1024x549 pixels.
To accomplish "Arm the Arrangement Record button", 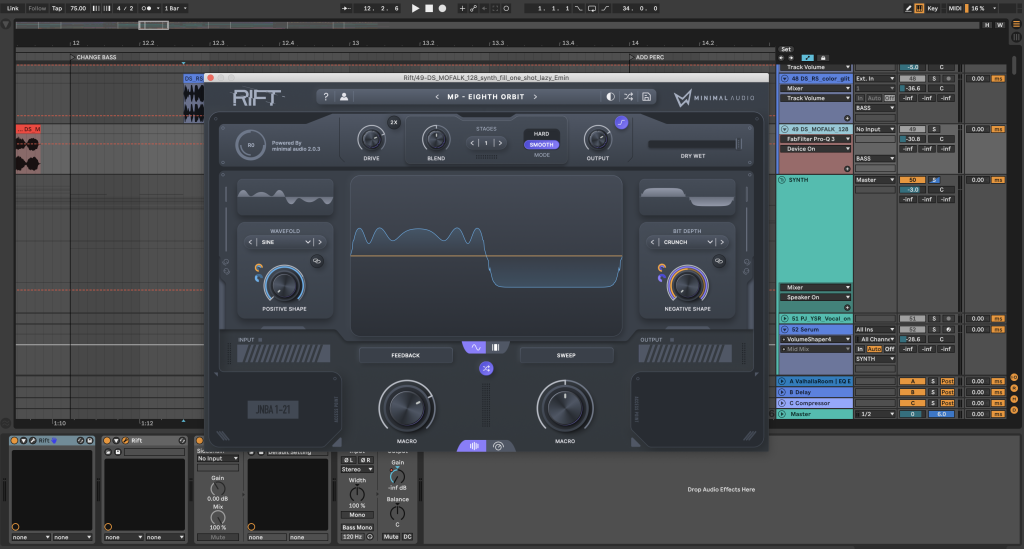I will (442, 8).
